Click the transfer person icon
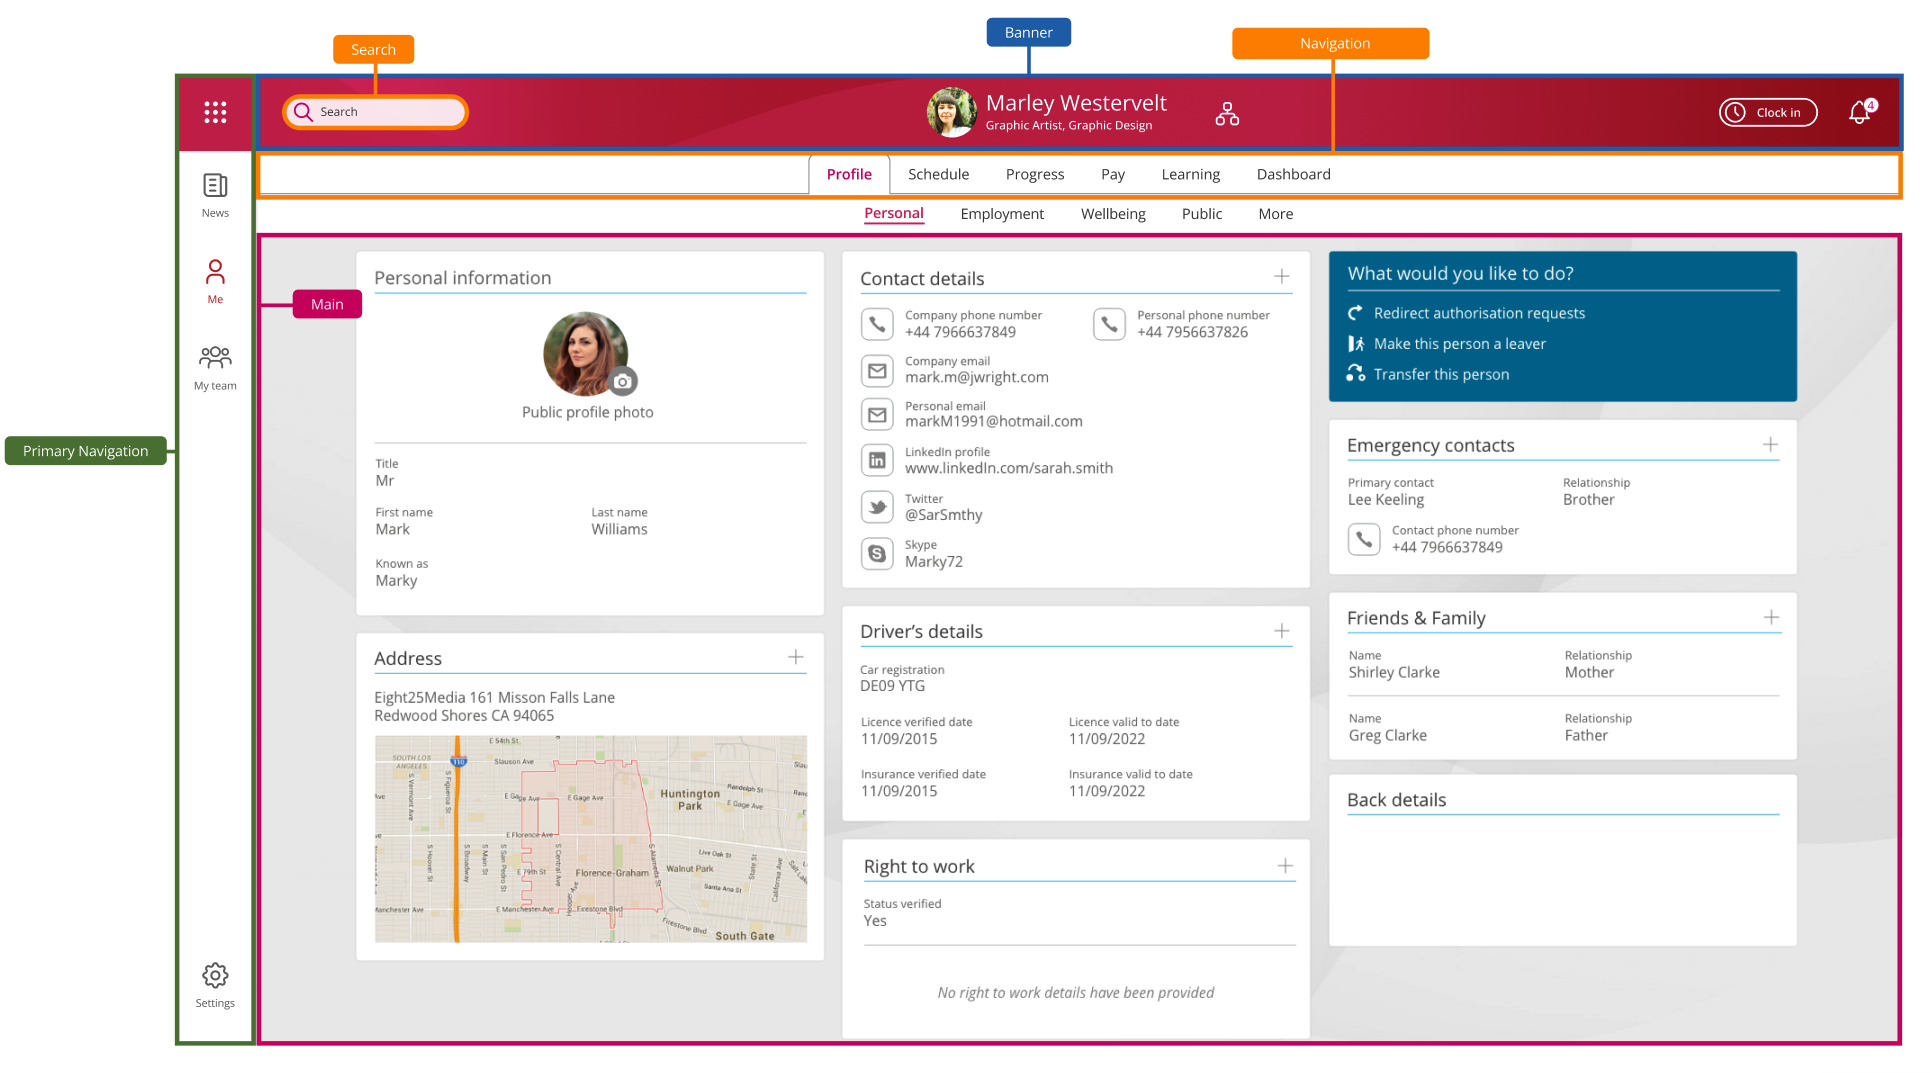 pos(1355,373)
